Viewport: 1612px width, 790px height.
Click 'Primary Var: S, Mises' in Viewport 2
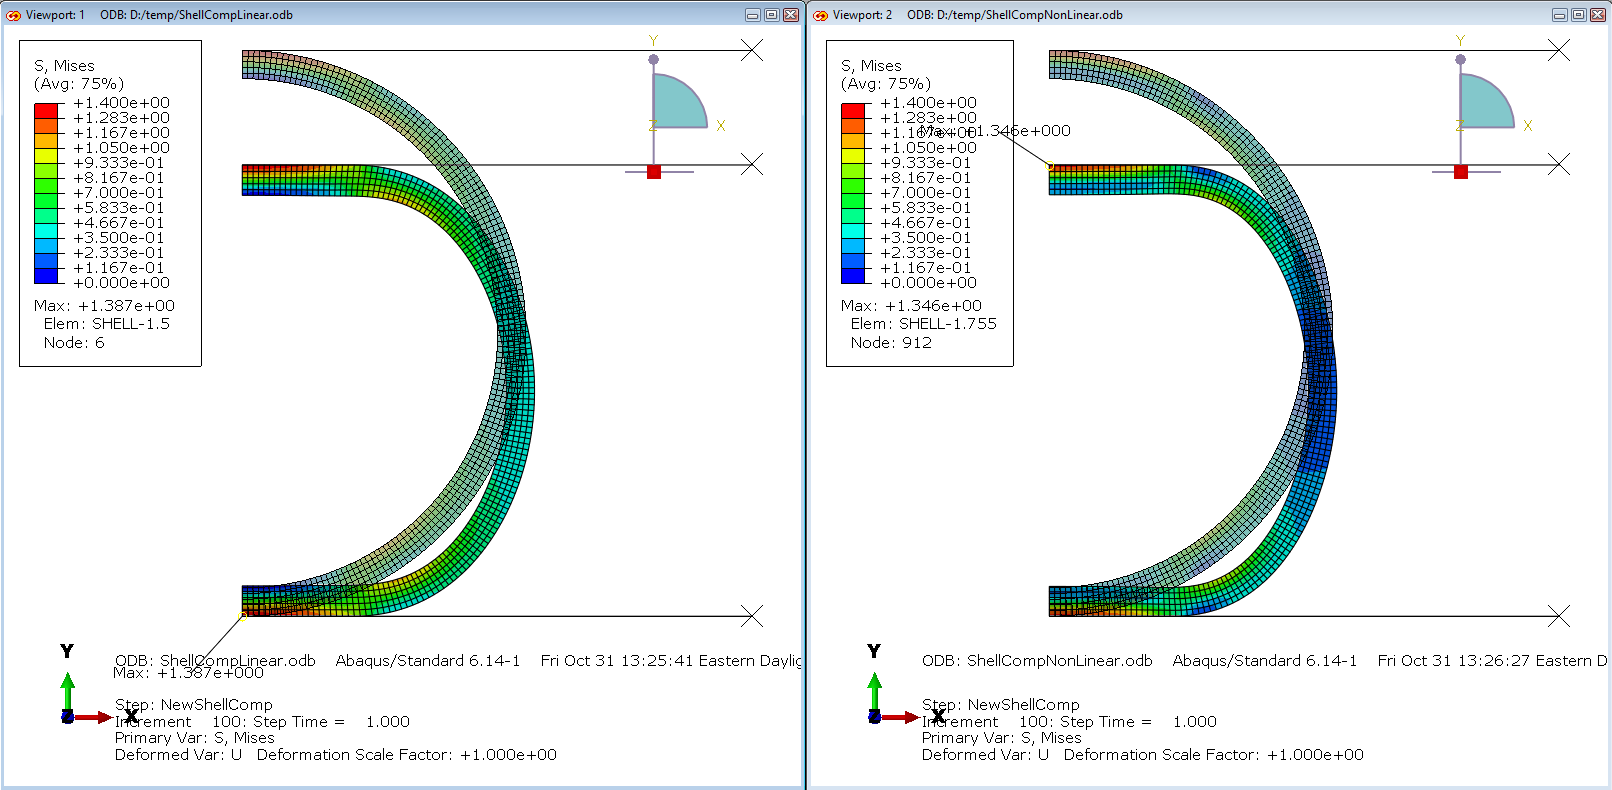tap(1001, 738)
